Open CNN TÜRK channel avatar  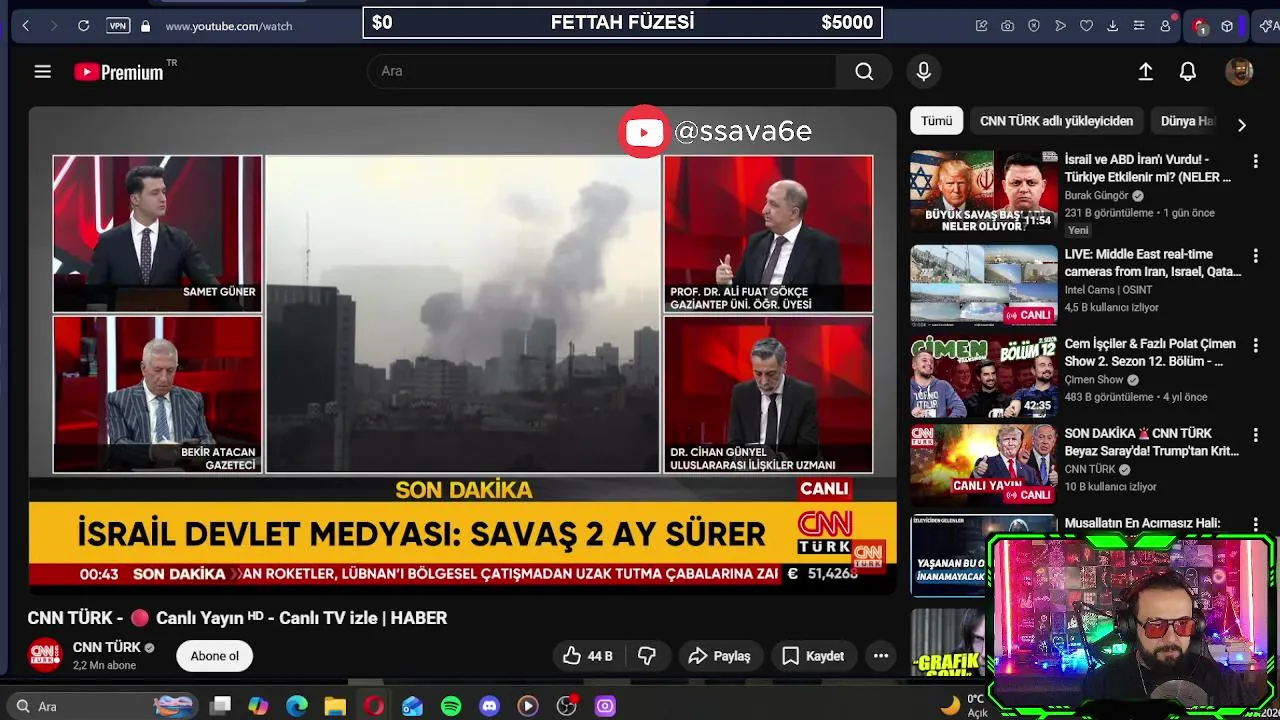pyautogui.click(x=45, y=655)
